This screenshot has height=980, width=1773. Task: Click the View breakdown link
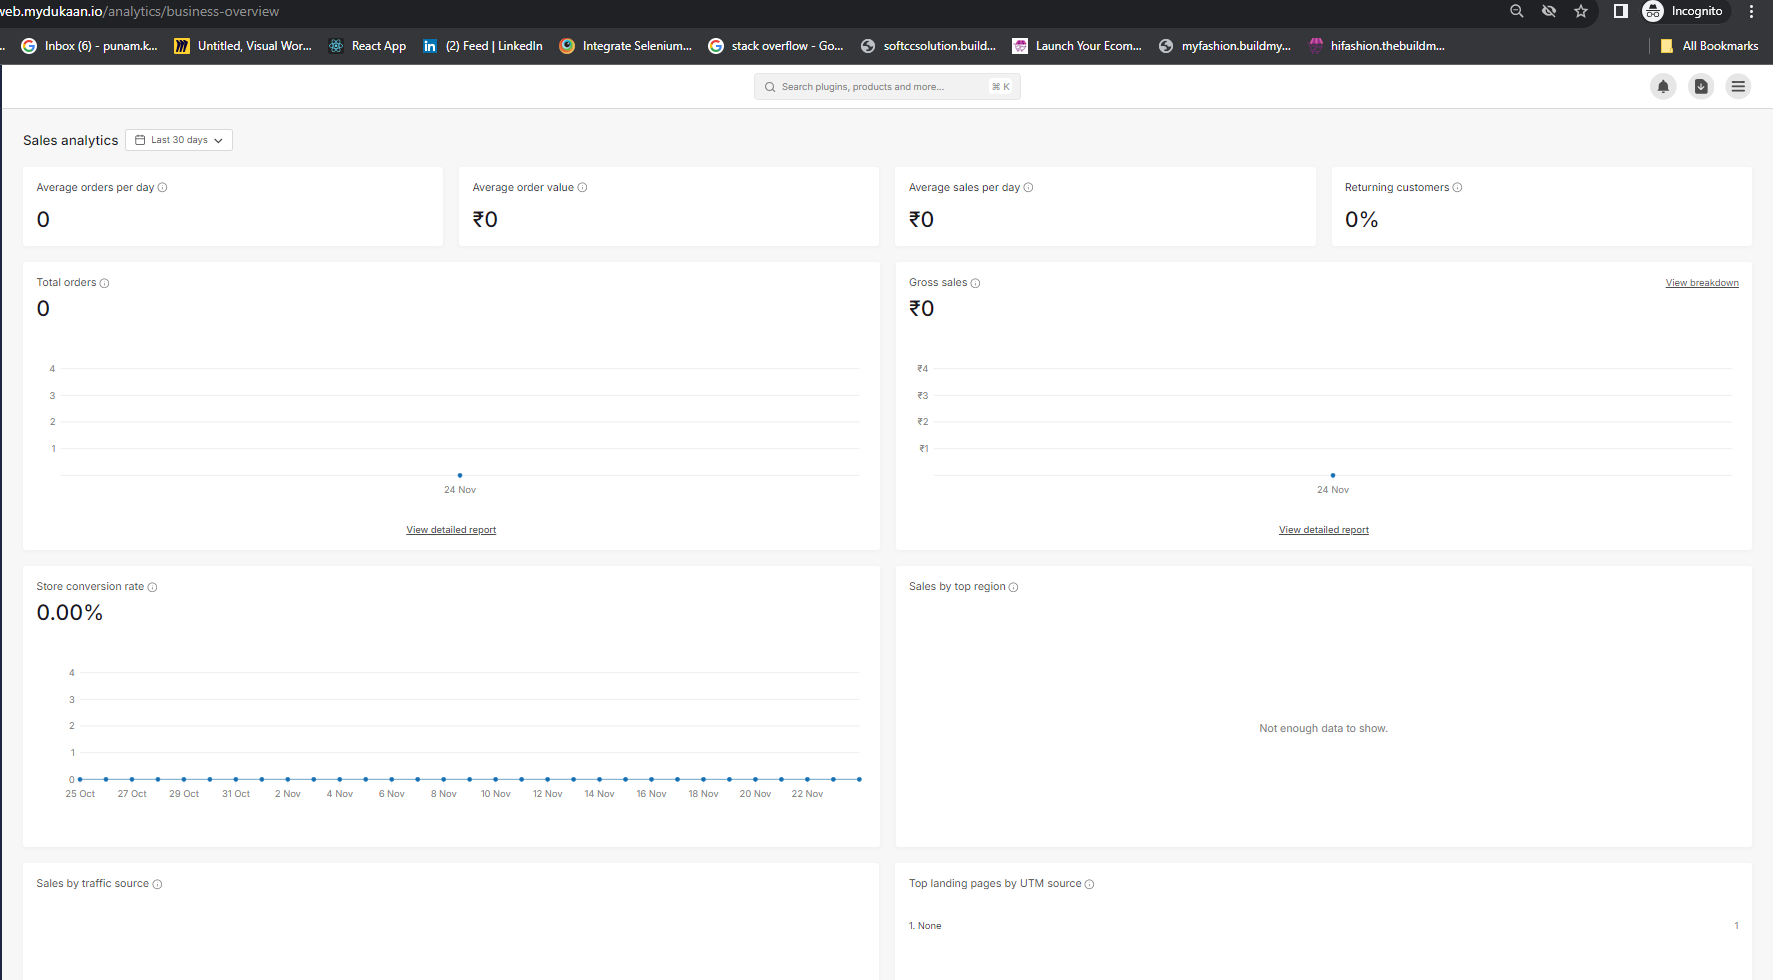click(1702, 283)
